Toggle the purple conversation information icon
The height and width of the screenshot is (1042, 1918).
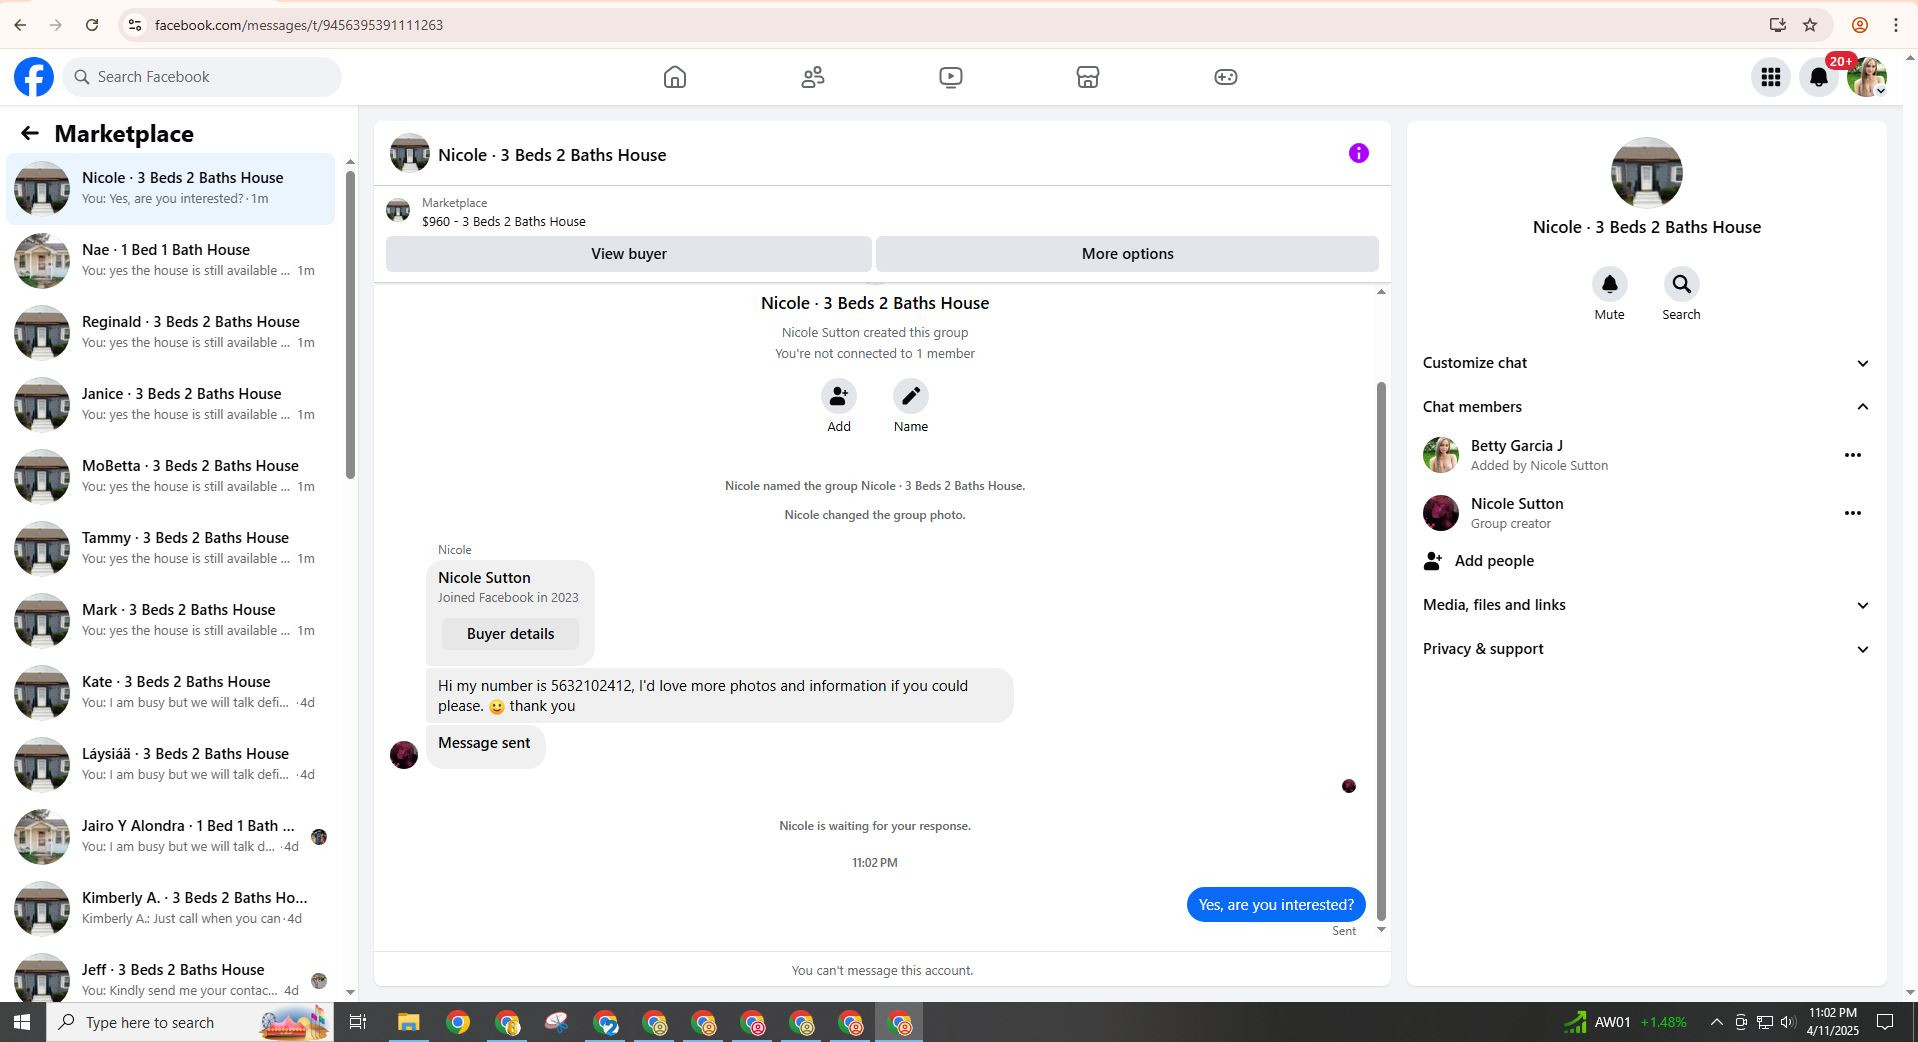pos(1358,153)
